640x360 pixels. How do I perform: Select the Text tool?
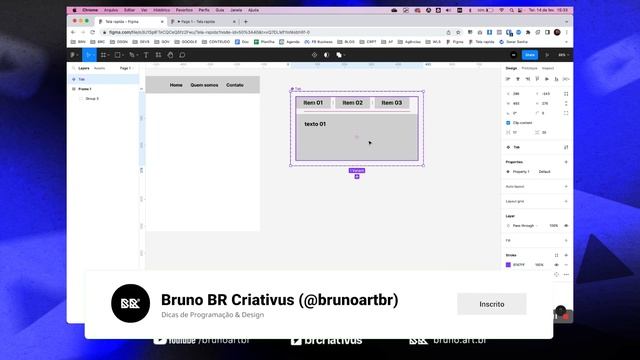pos(146,55)
